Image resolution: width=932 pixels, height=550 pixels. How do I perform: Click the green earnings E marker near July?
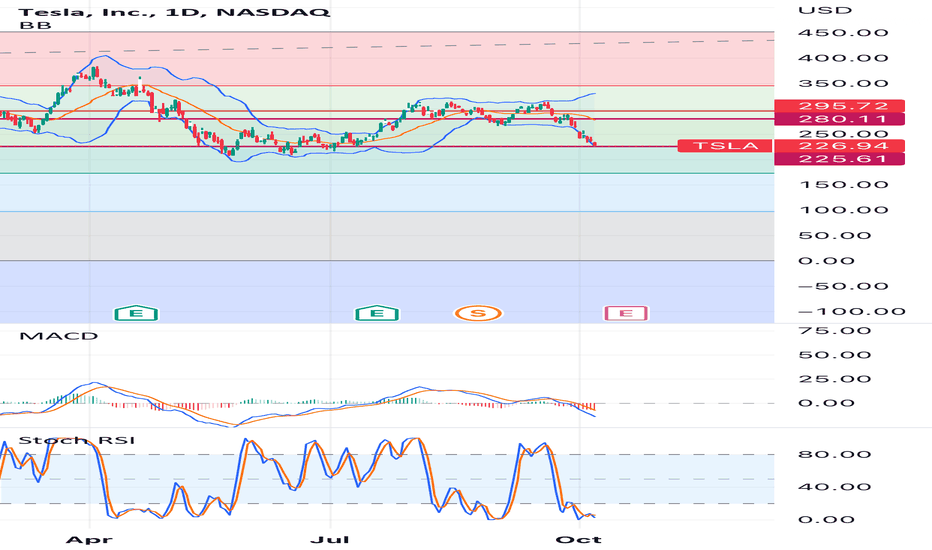tap(377, 313)
